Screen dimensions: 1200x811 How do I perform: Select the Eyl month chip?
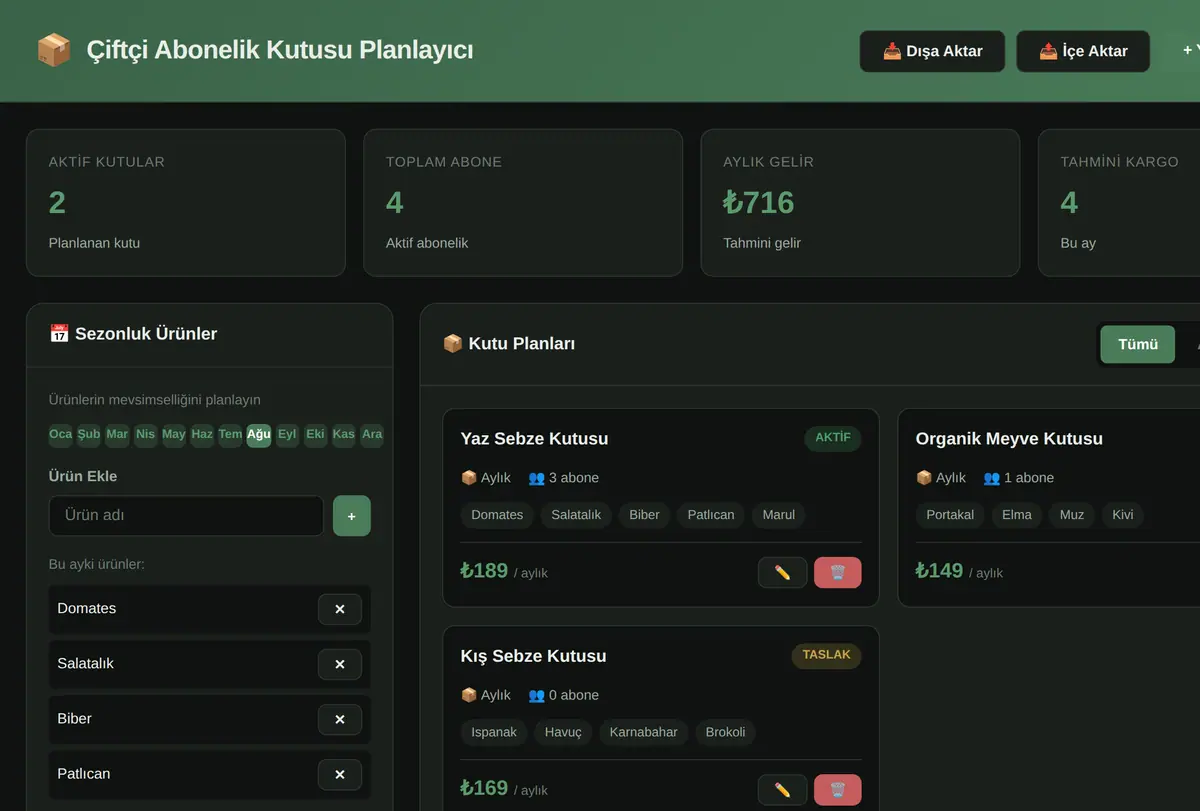[x=287, y=434]
